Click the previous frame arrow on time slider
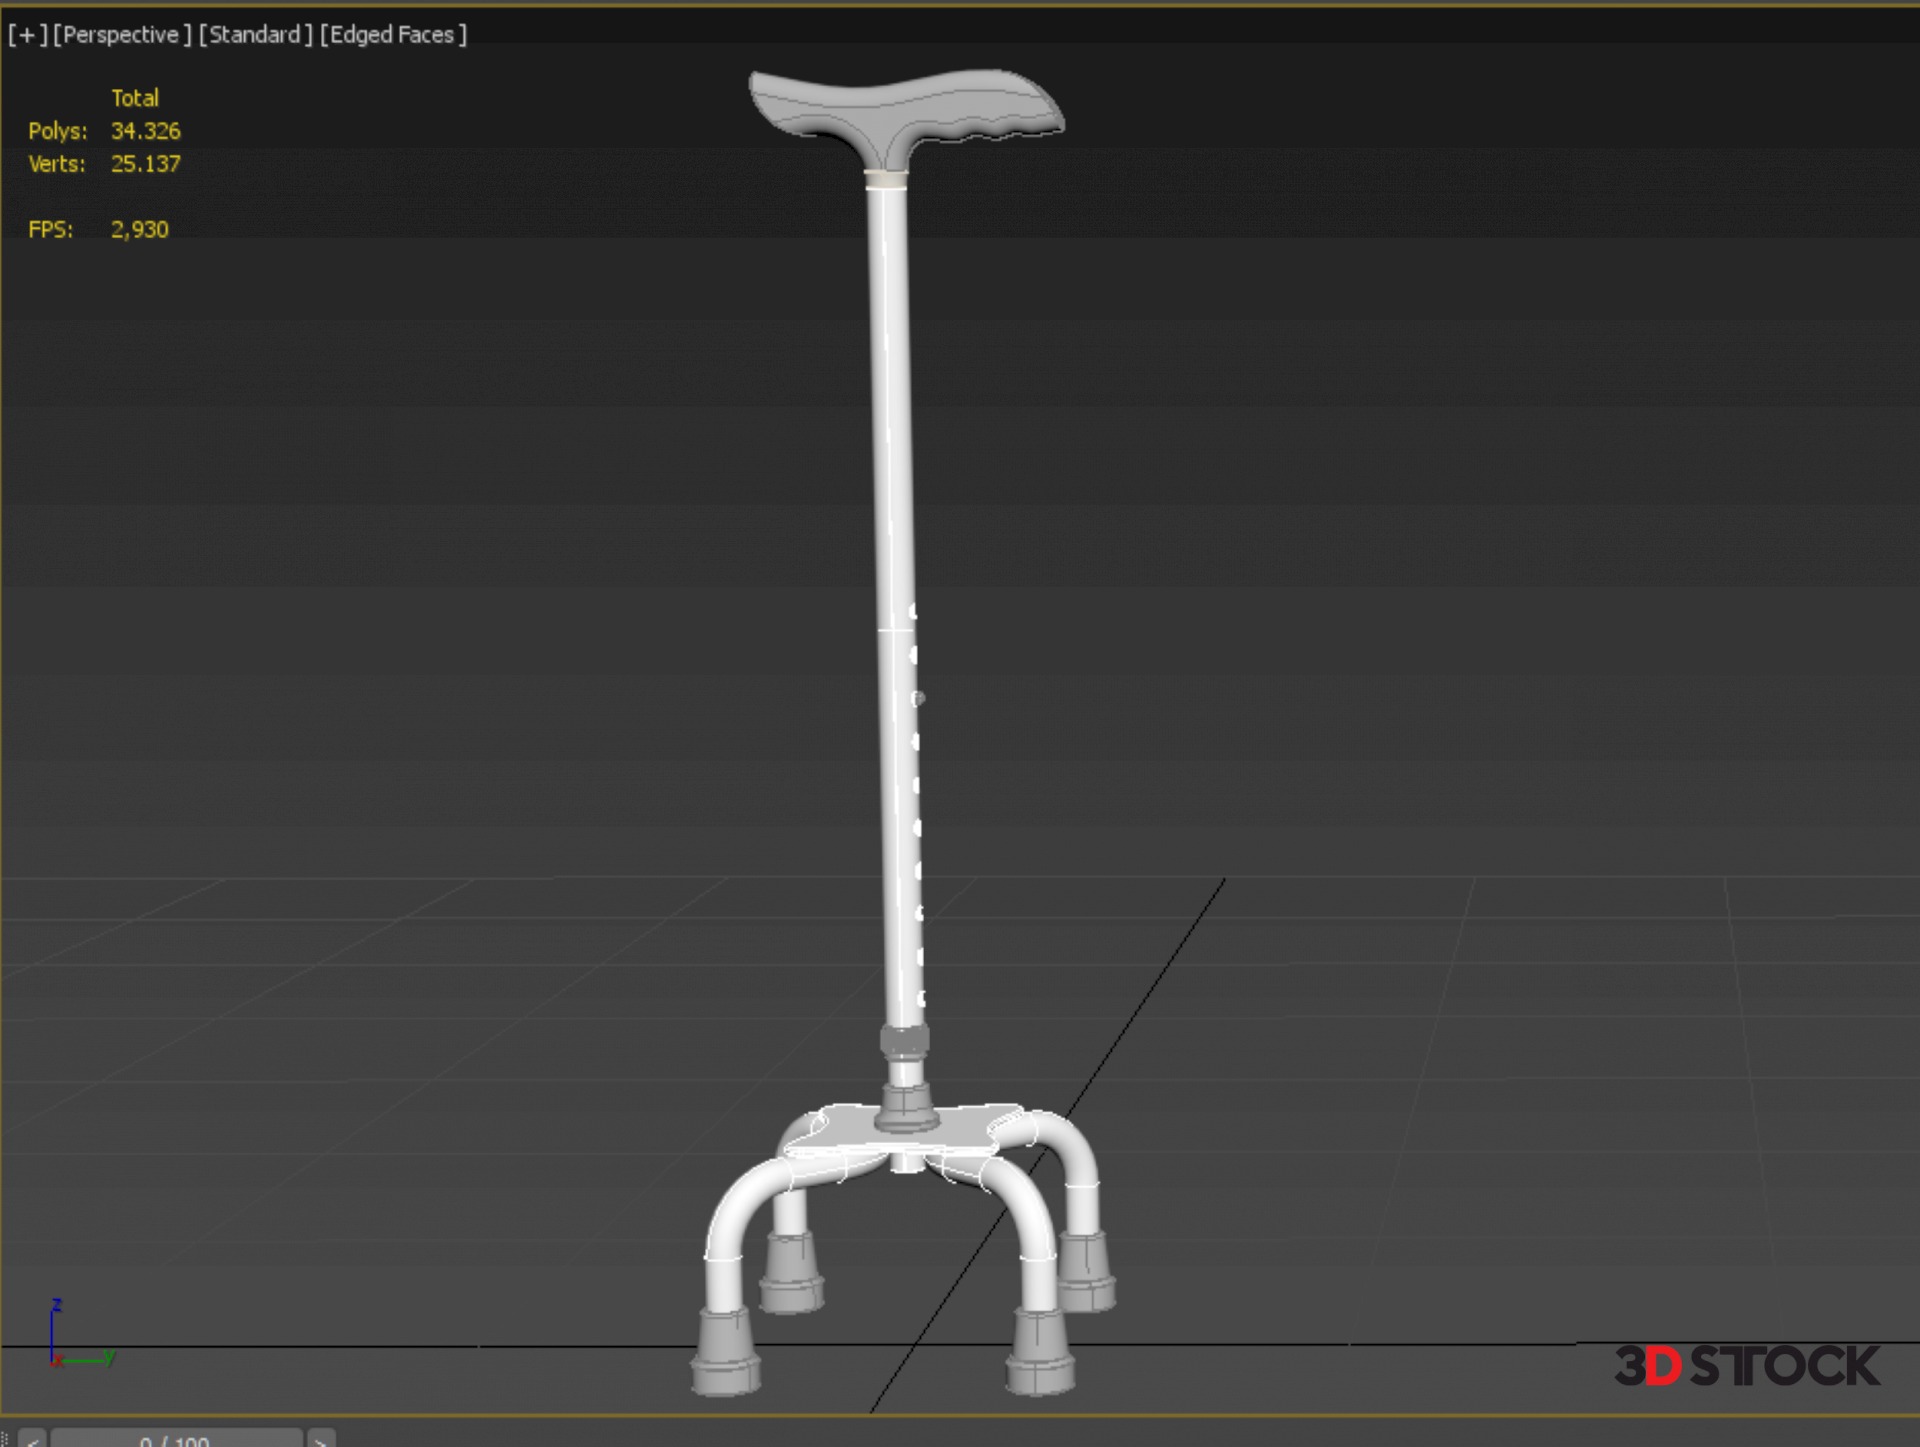Viewport: 1920px width, 1447px height. [32, 1440]
